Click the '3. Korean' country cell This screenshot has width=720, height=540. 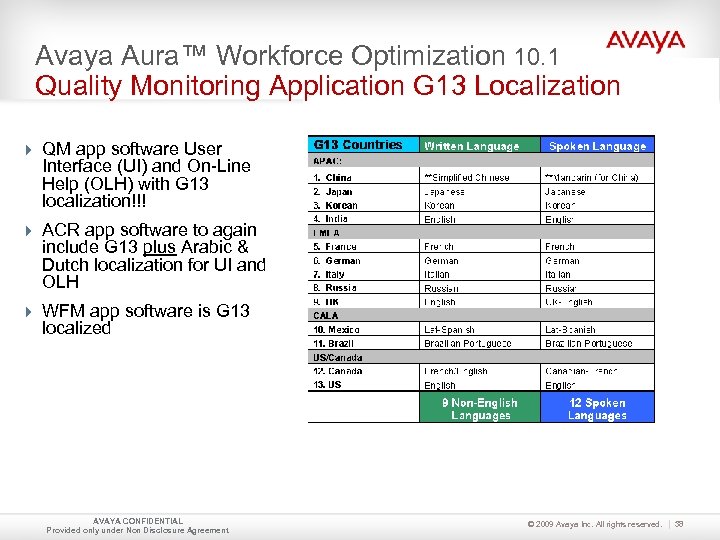363,205
